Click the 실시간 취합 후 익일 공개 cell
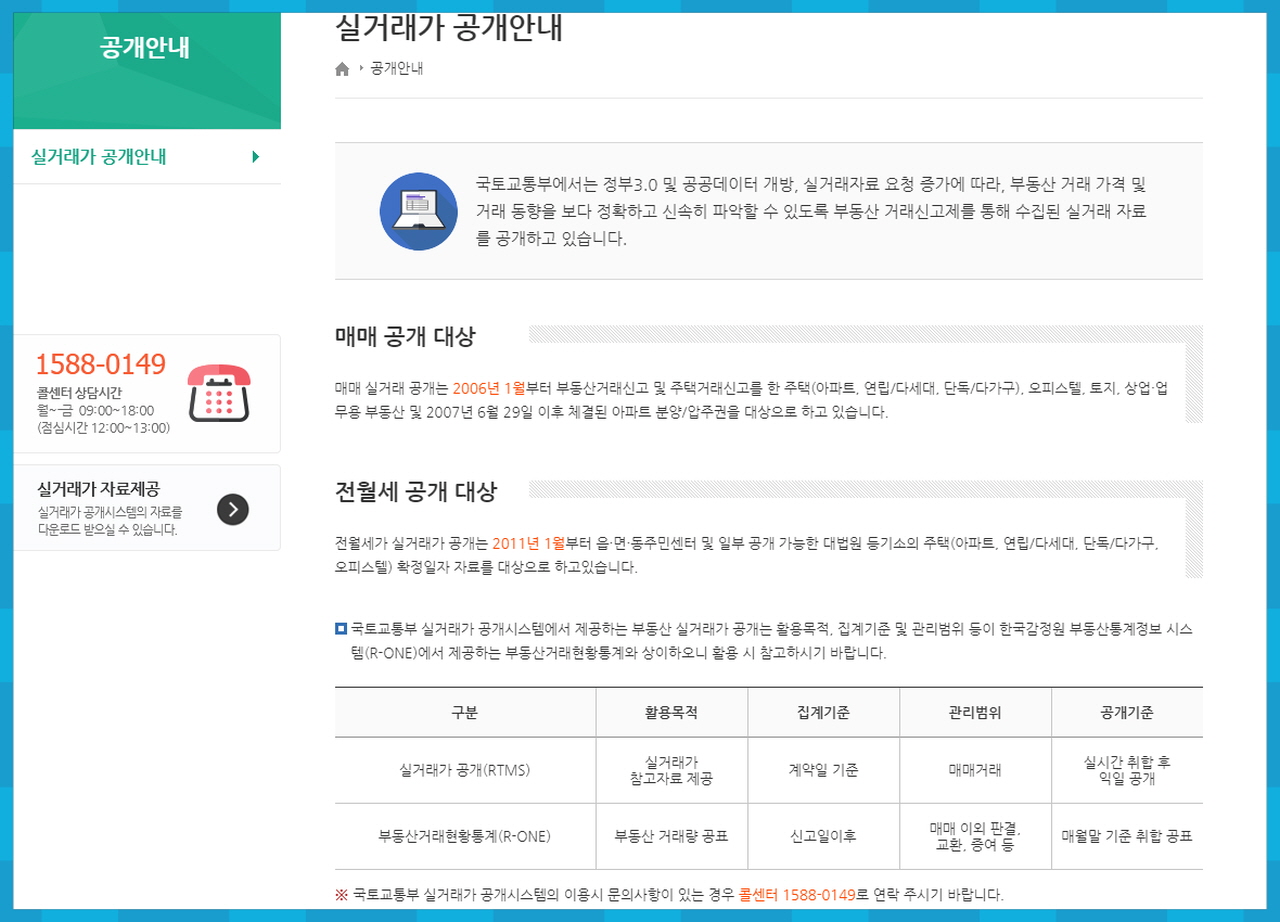Screen dimensions: 1280x922 (1127, 771)
